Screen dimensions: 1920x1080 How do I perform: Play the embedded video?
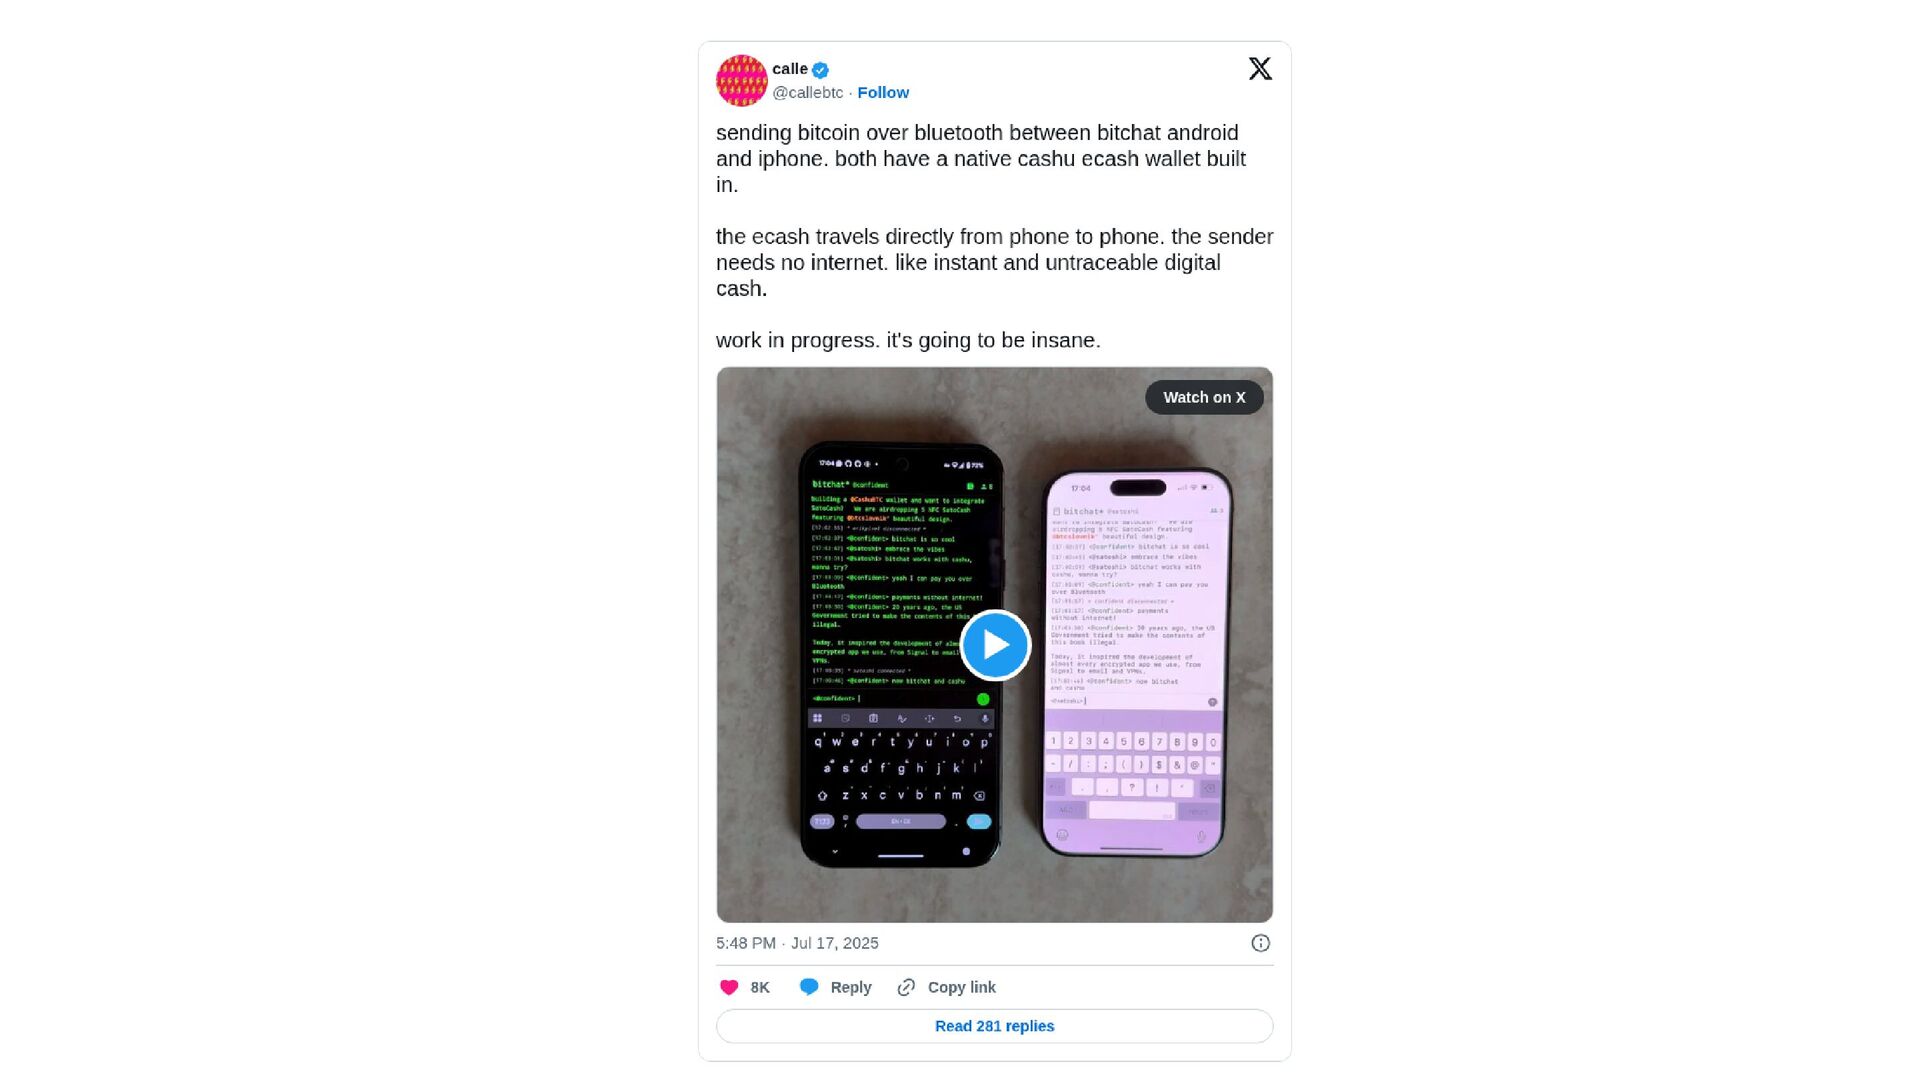coord(995,645)
